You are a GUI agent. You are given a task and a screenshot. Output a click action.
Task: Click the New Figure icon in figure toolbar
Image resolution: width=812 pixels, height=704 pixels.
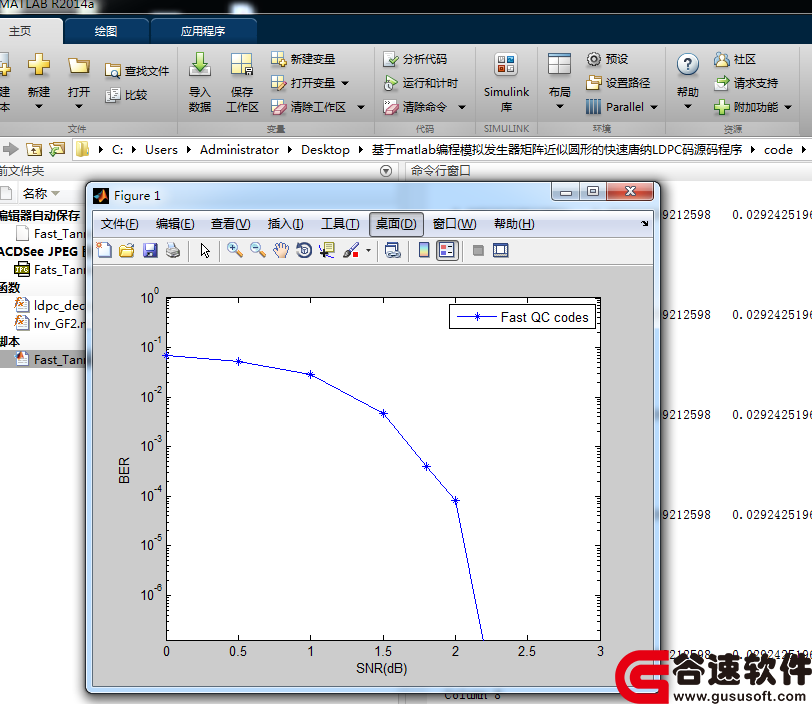pos(104,251)
